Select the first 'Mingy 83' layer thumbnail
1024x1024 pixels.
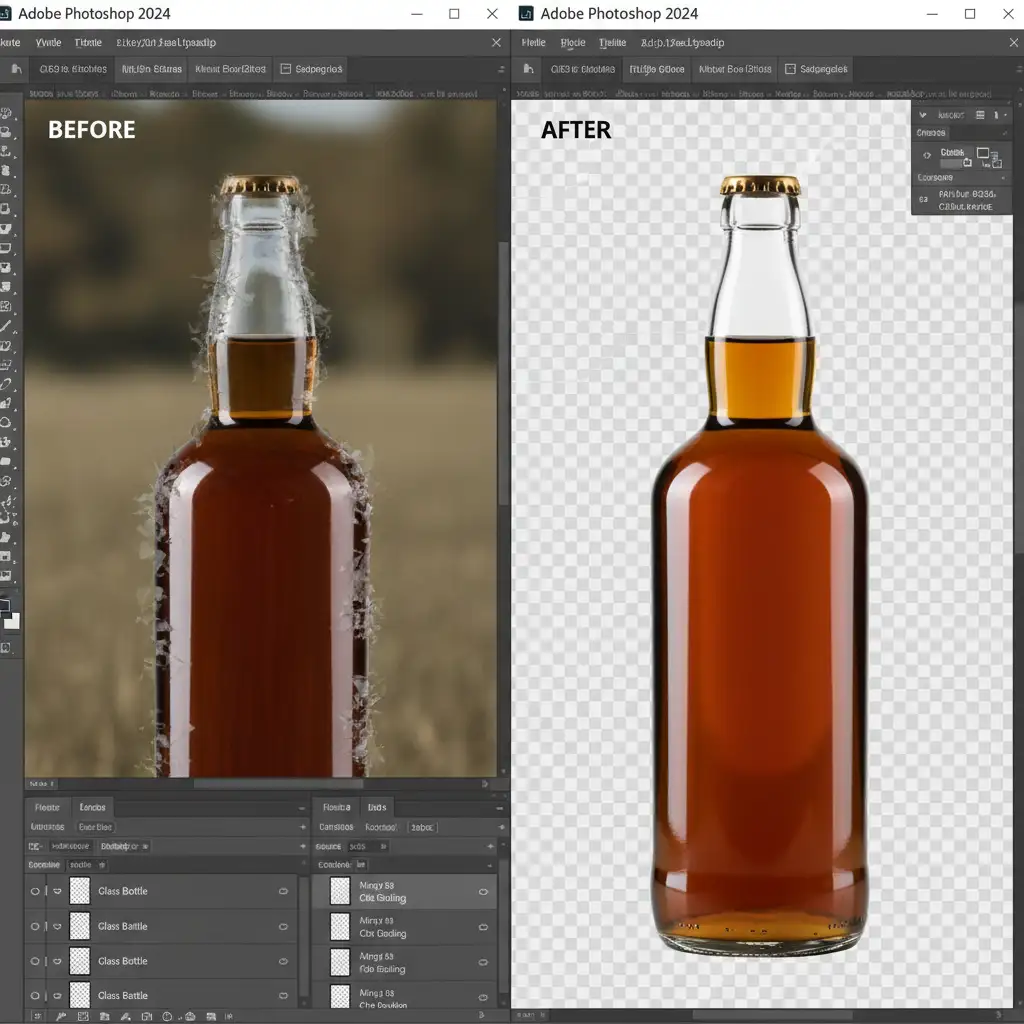coord(340,891)
